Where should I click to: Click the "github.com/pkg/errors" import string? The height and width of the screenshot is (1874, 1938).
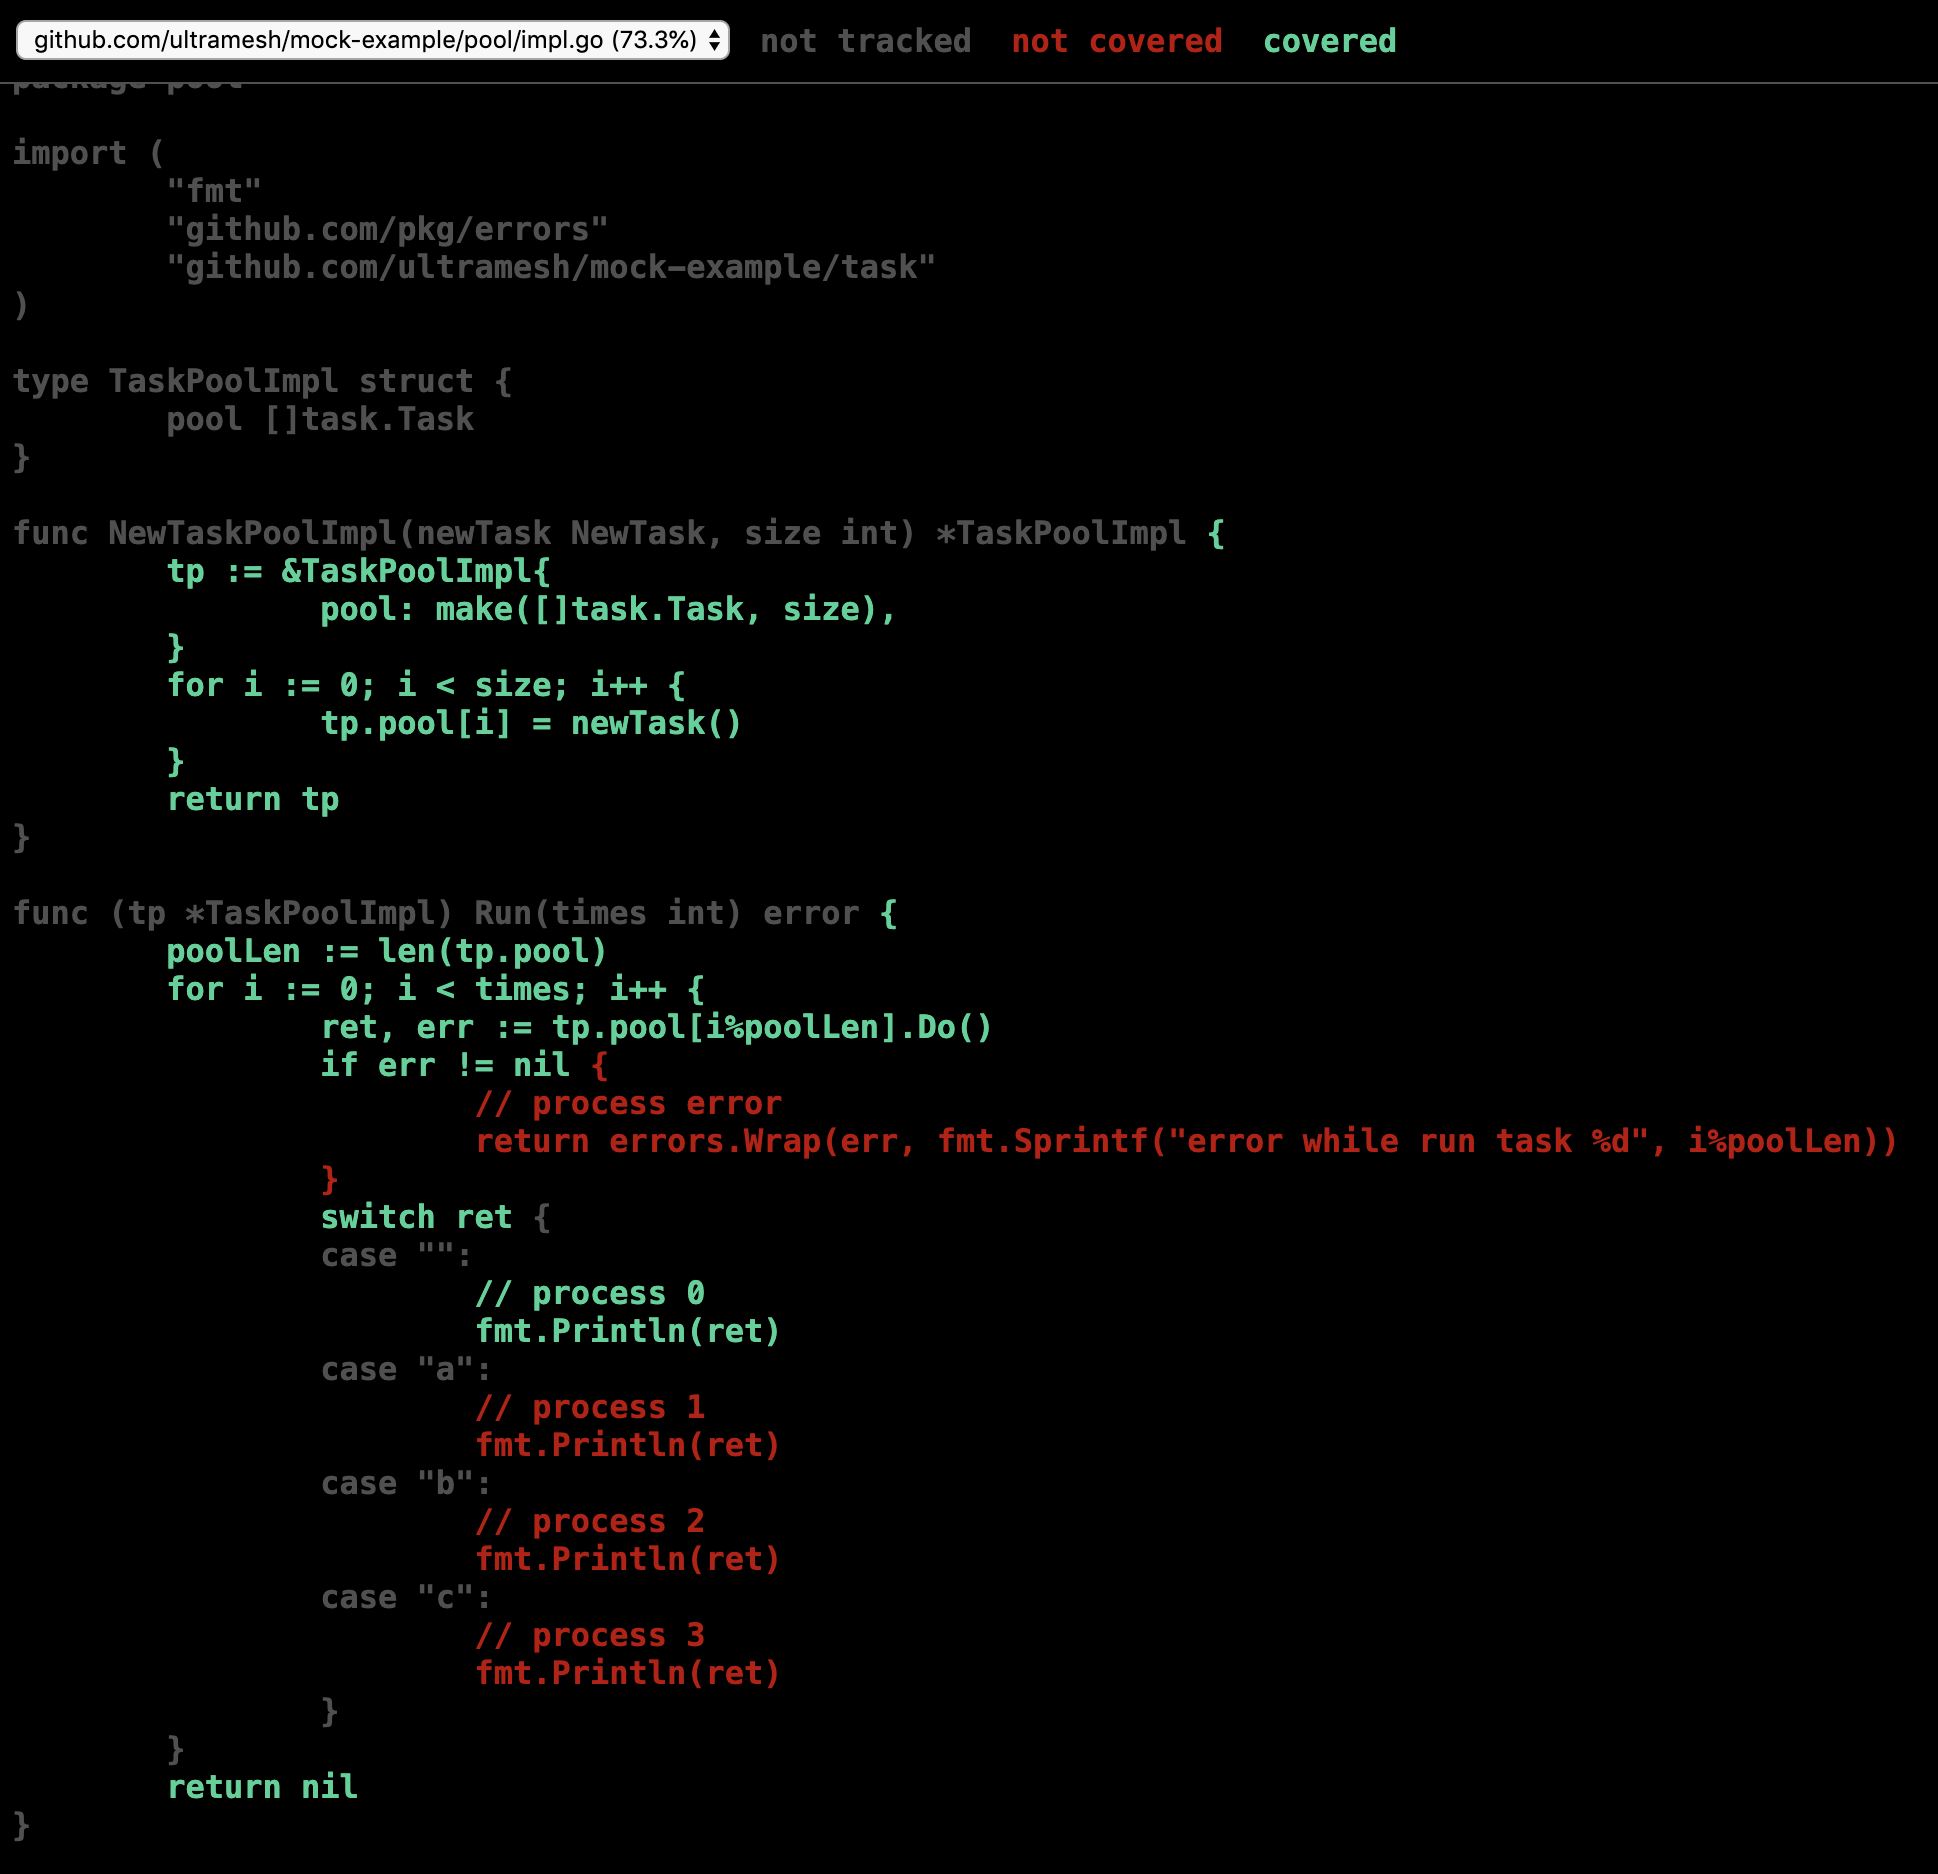(387, 229)
